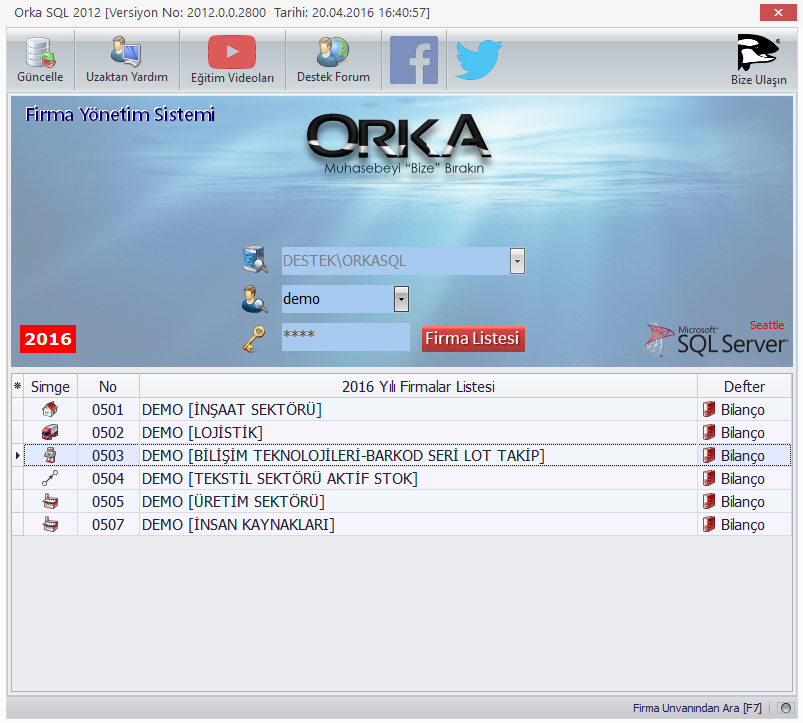Click firm number 0501
The image size is (803, 723).
pyautogui.click(x=108, y=410)
